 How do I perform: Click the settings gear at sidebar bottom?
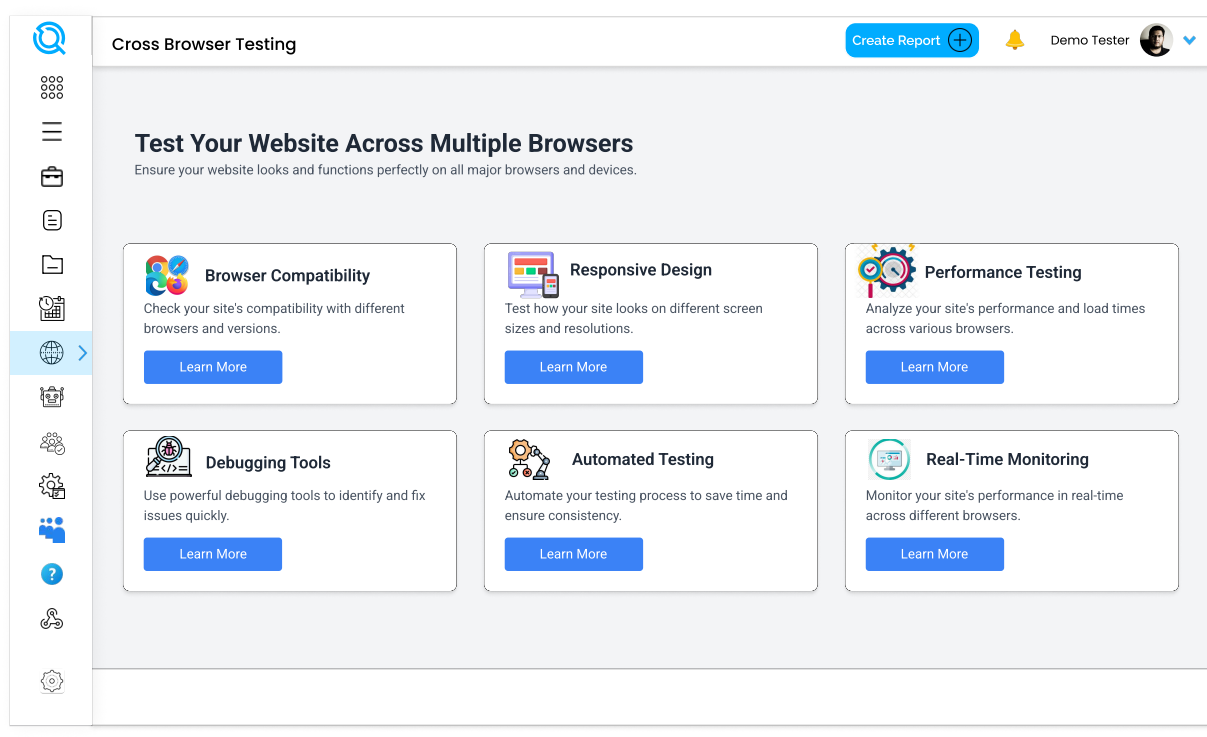52,681
